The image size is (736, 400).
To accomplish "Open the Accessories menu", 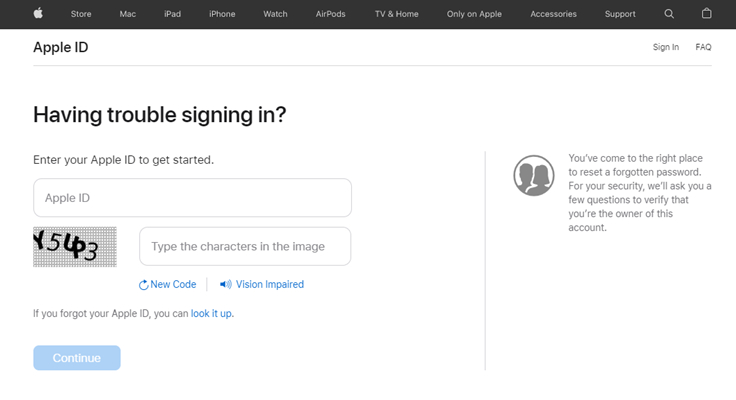I will (553, 14).
